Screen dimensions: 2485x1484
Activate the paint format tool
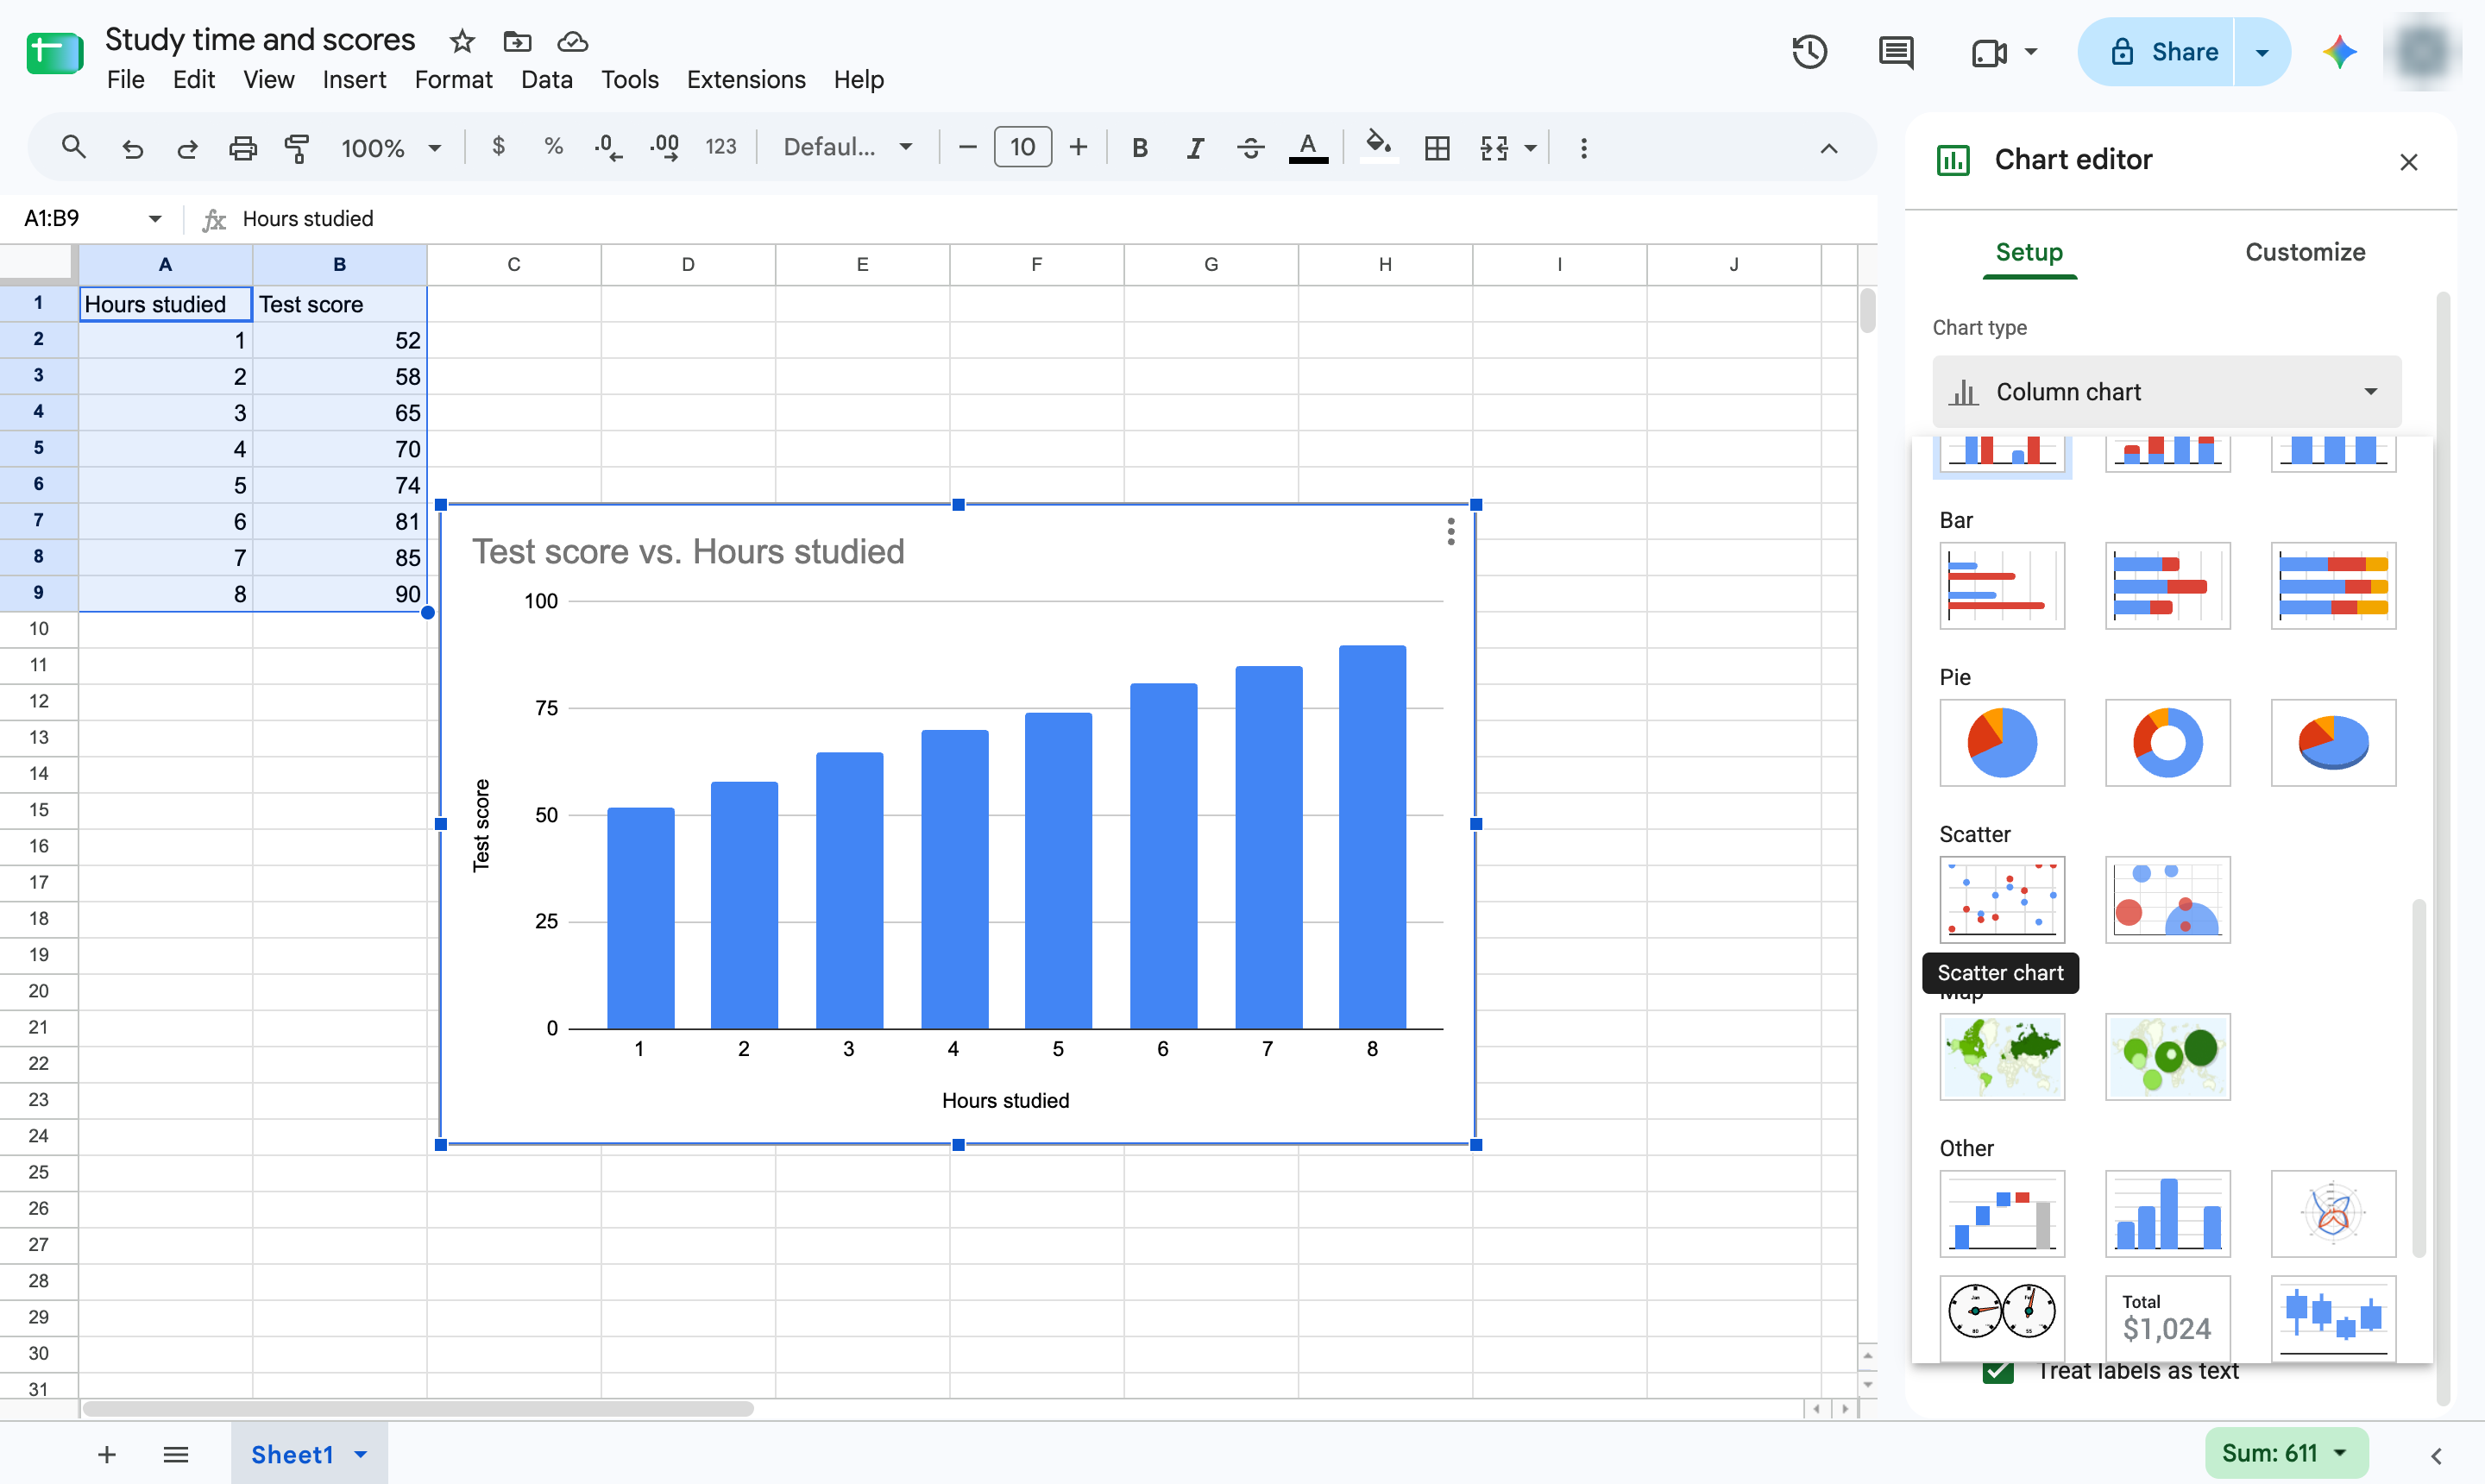[x=297, y=148]
